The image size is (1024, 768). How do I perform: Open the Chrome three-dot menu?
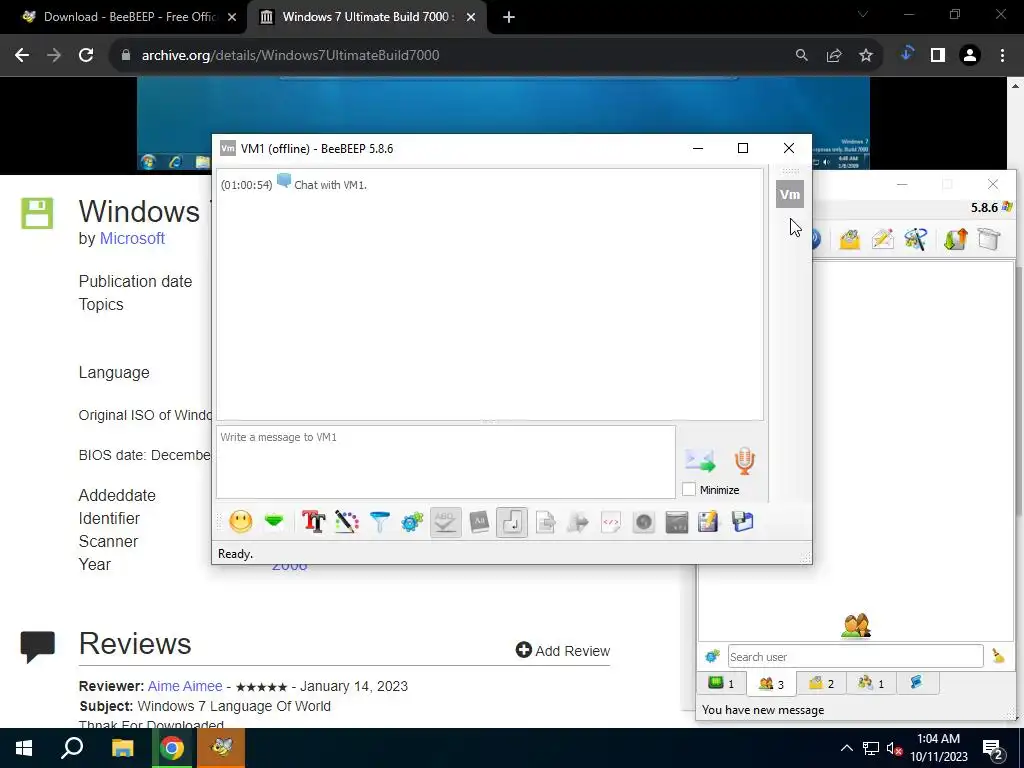[x=1002, y=56]
